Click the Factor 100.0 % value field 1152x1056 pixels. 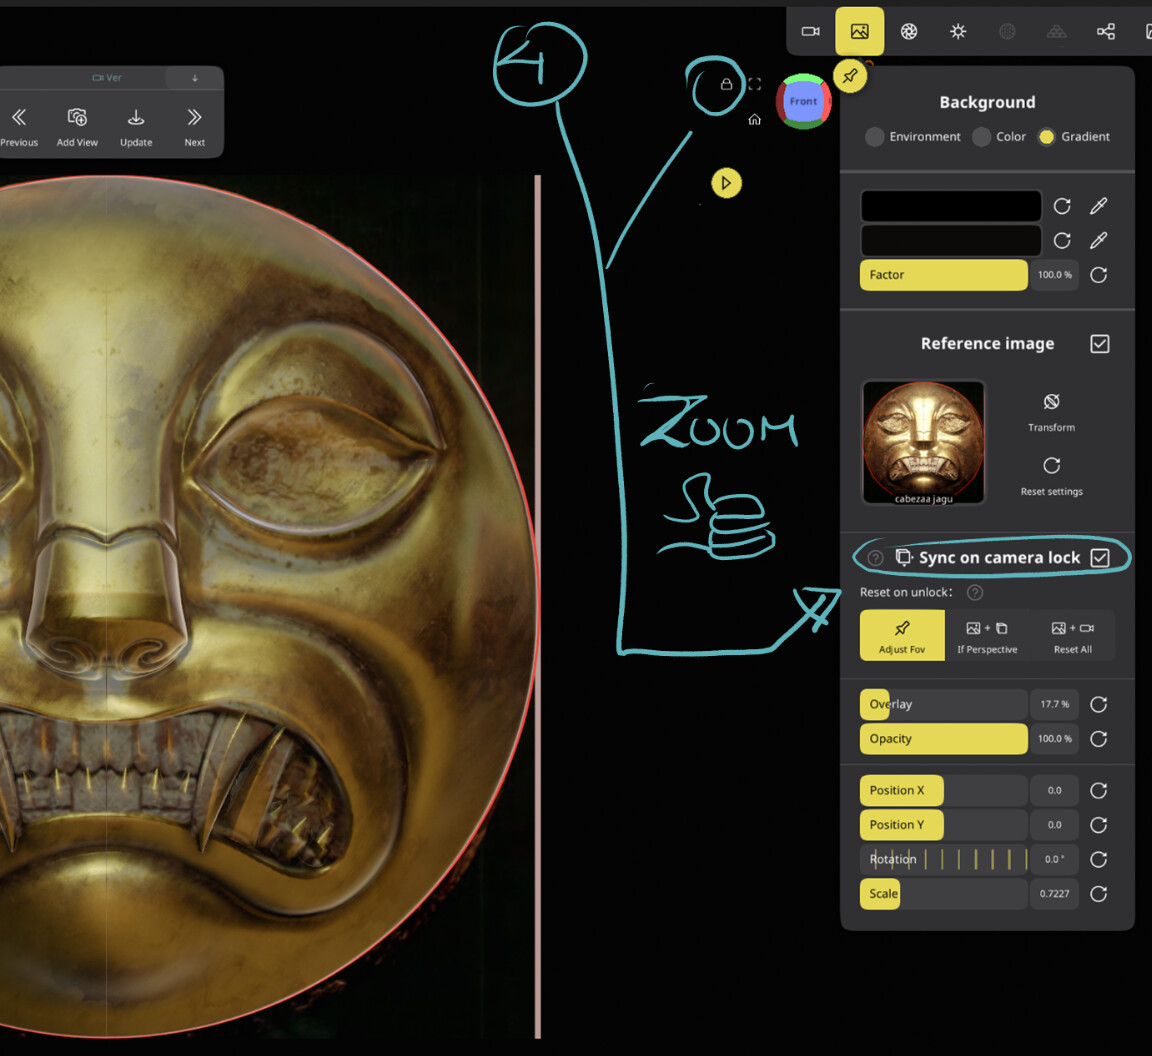coord(1054,275)
